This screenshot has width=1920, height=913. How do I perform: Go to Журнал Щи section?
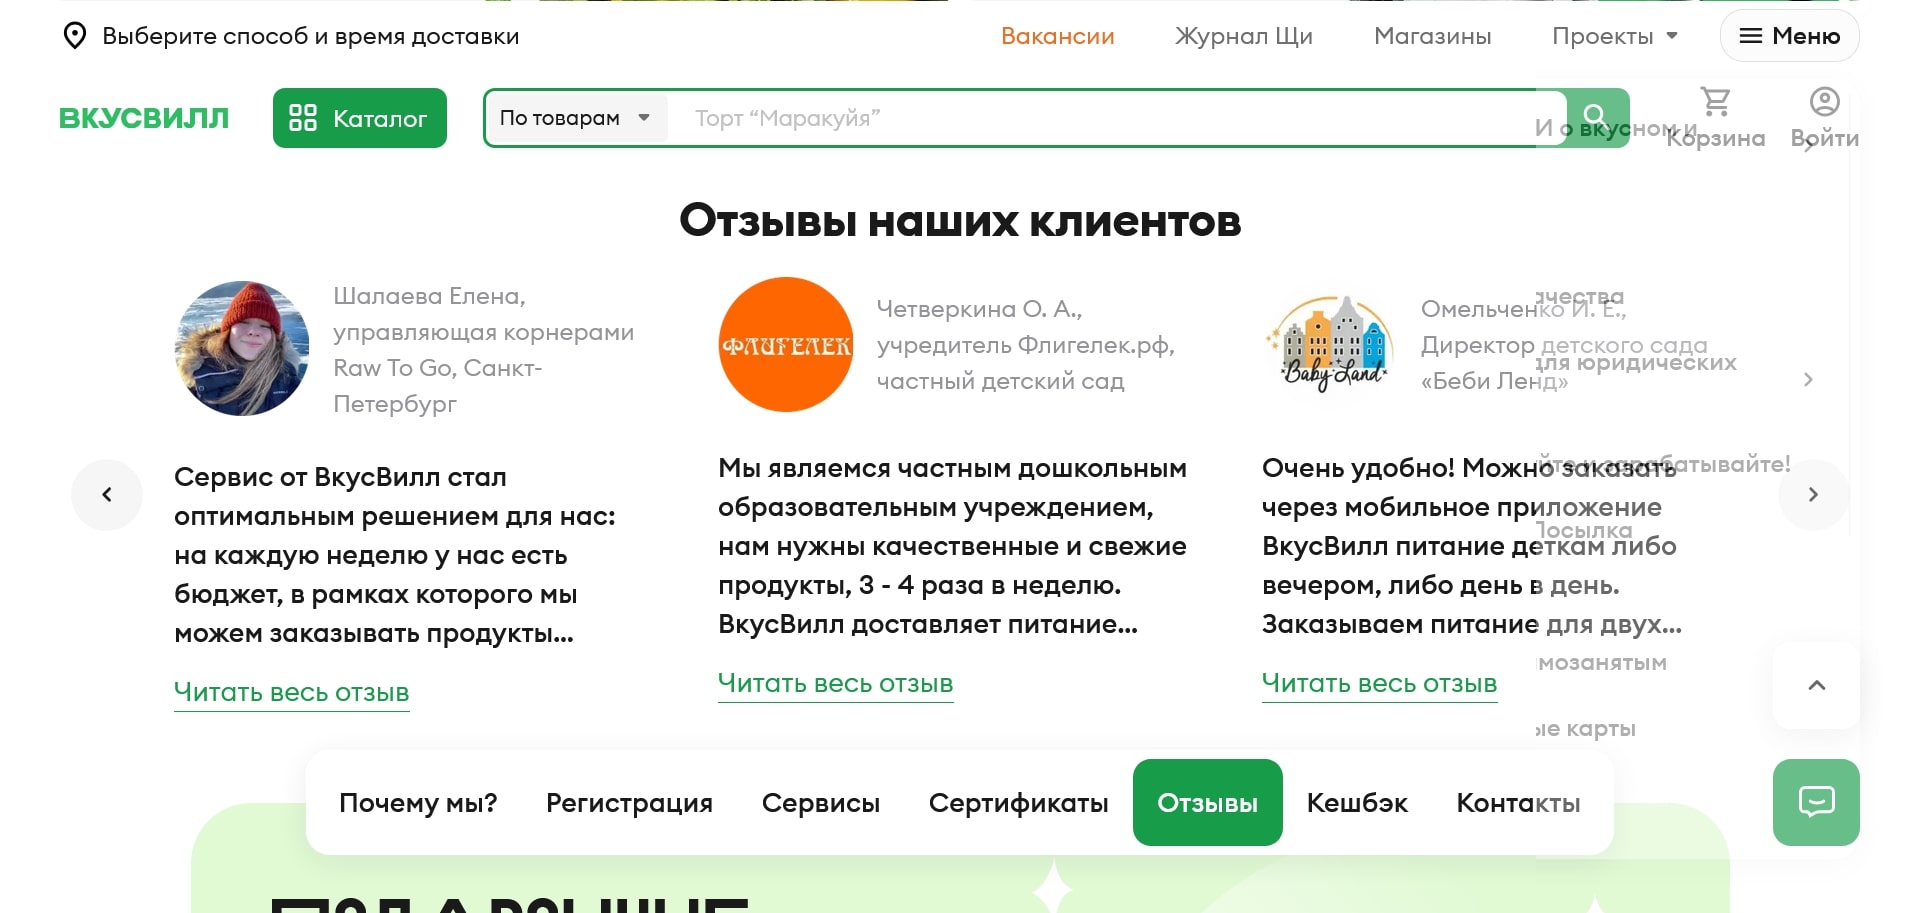1243,36
